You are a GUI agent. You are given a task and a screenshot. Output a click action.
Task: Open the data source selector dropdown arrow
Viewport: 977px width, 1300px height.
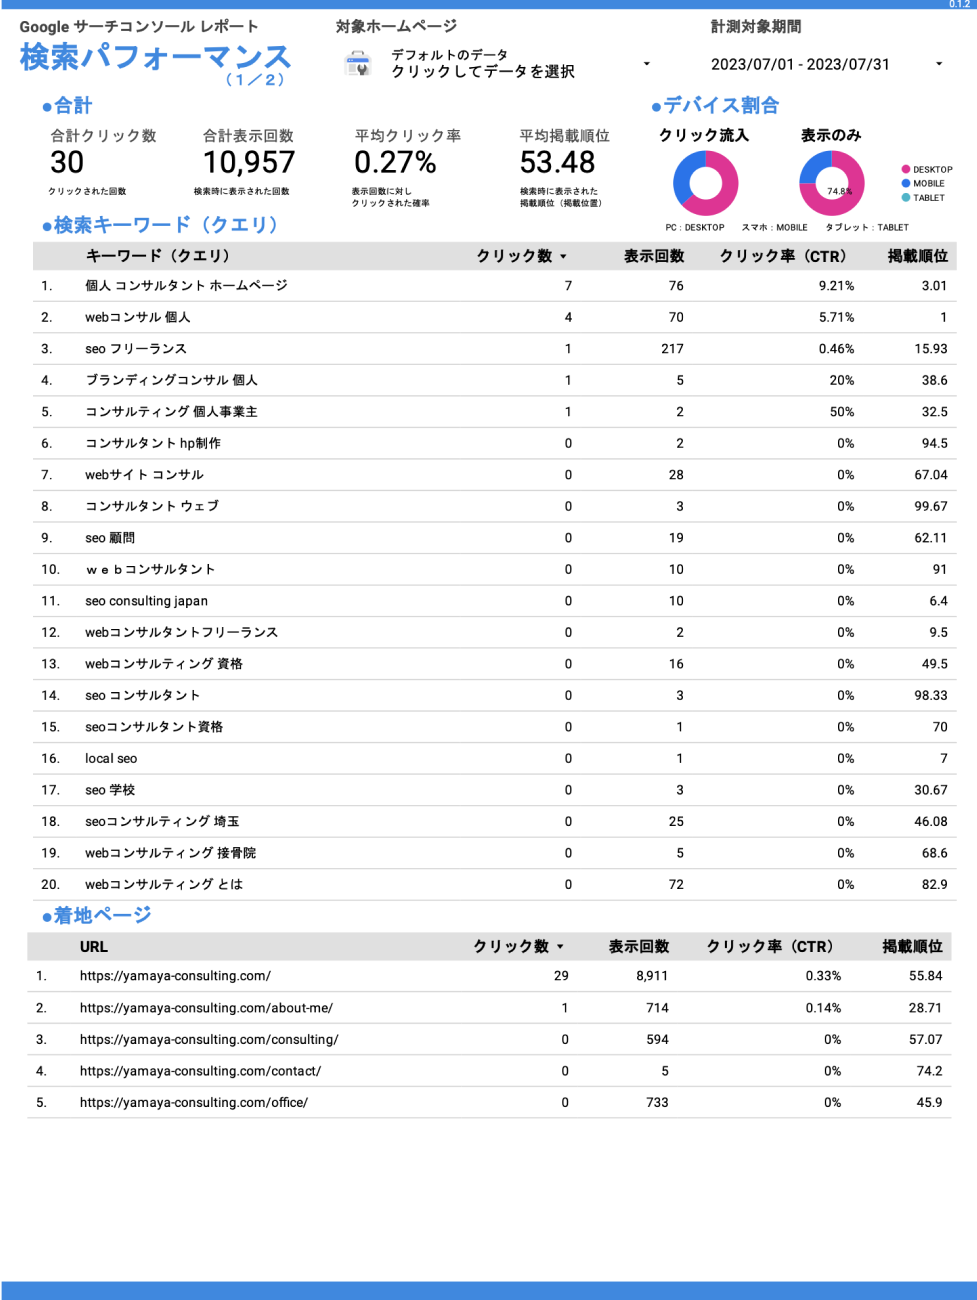click(x=646, y=64)
